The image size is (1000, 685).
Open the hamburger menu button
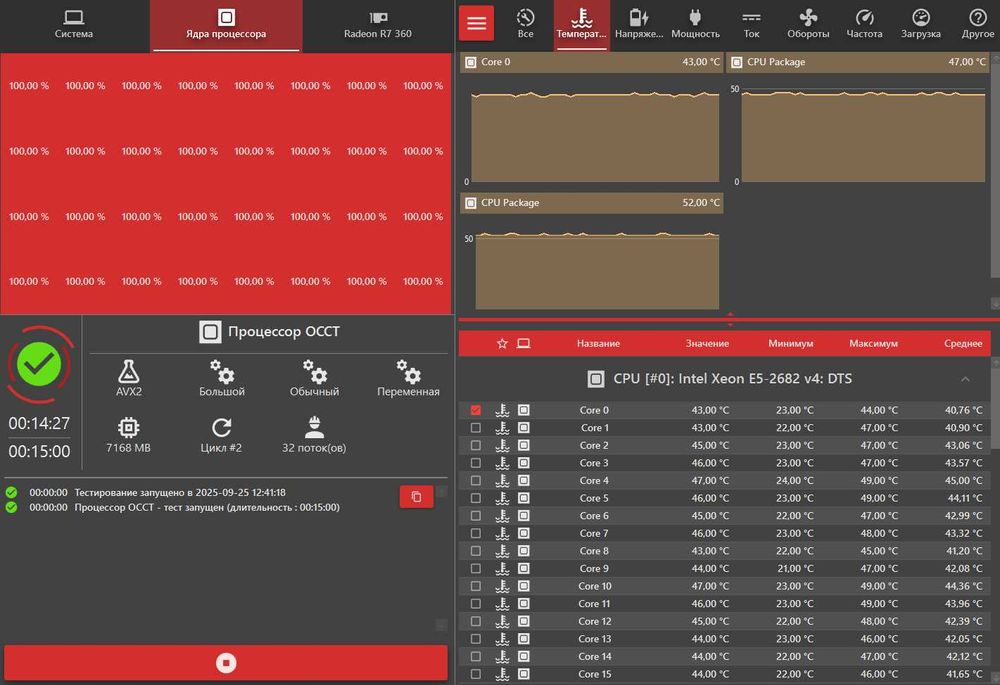(476, 24)
